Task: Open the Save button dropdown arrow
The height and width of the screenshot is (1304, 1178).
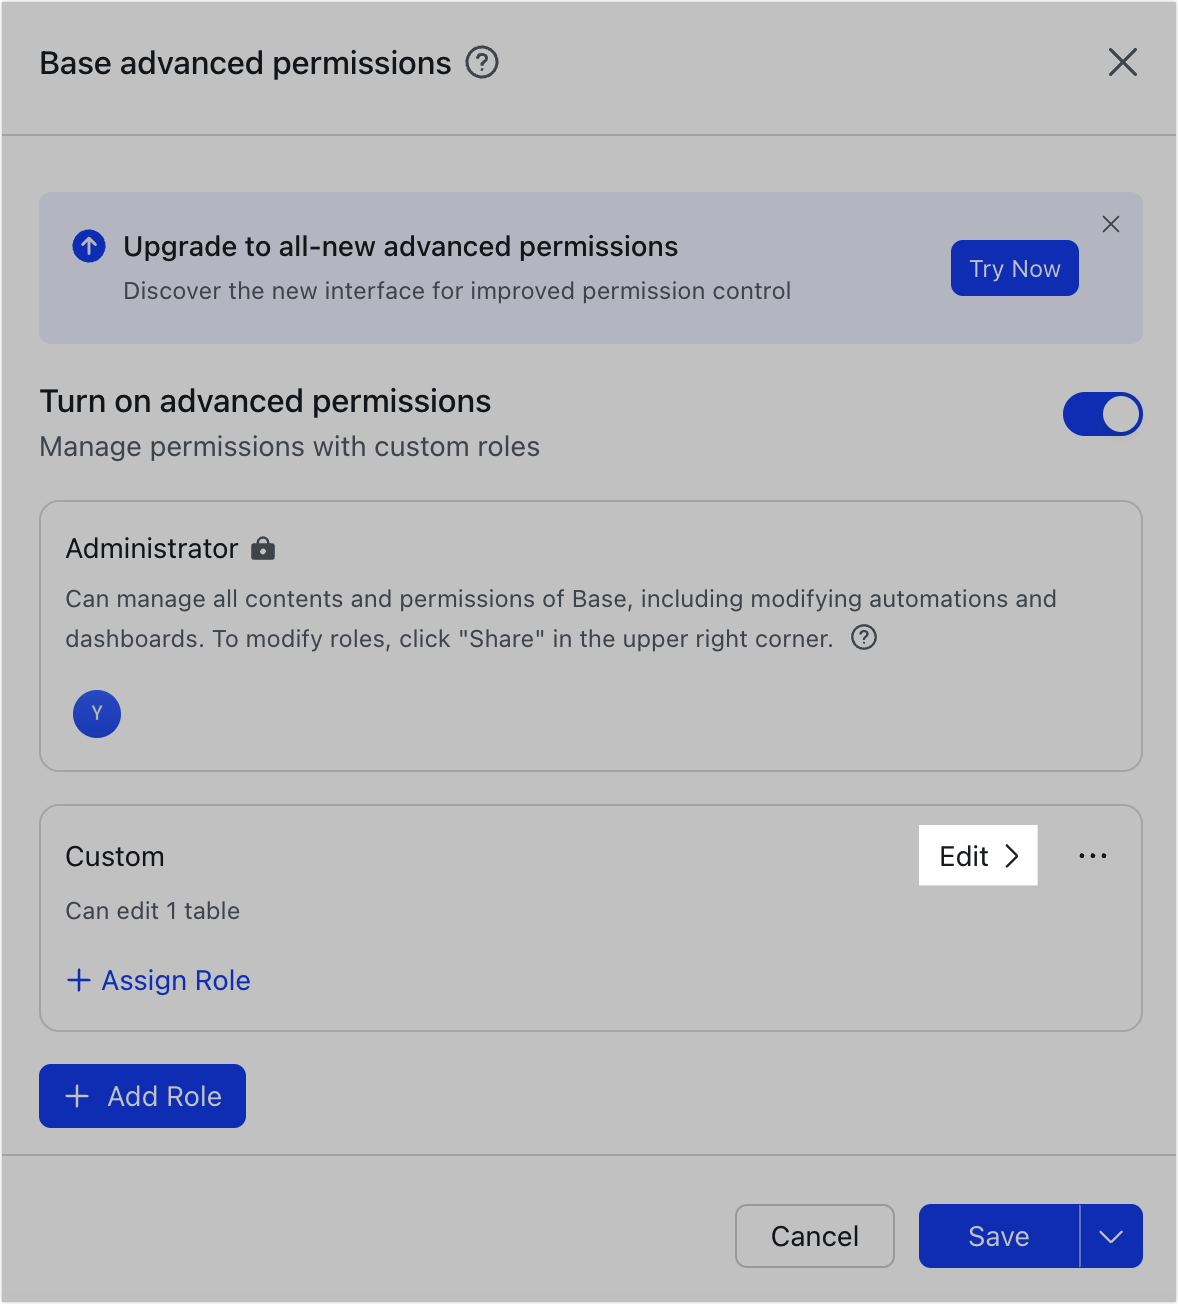Action: point(1110,1236)
